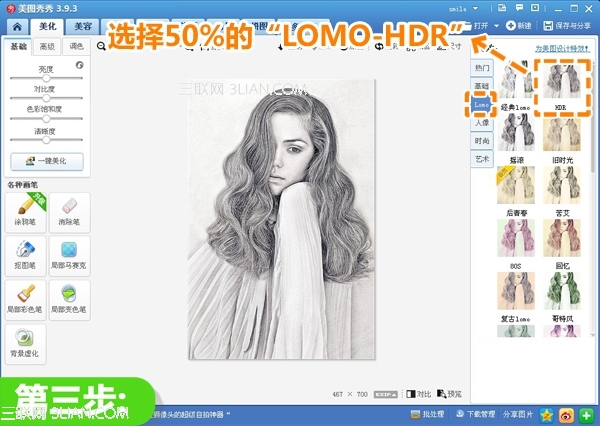Image resolution: width=600 pixels, height=426 pixels.
Task: Select the 局部马赛克 mosaic tool
Action: (x=69, y=256)
